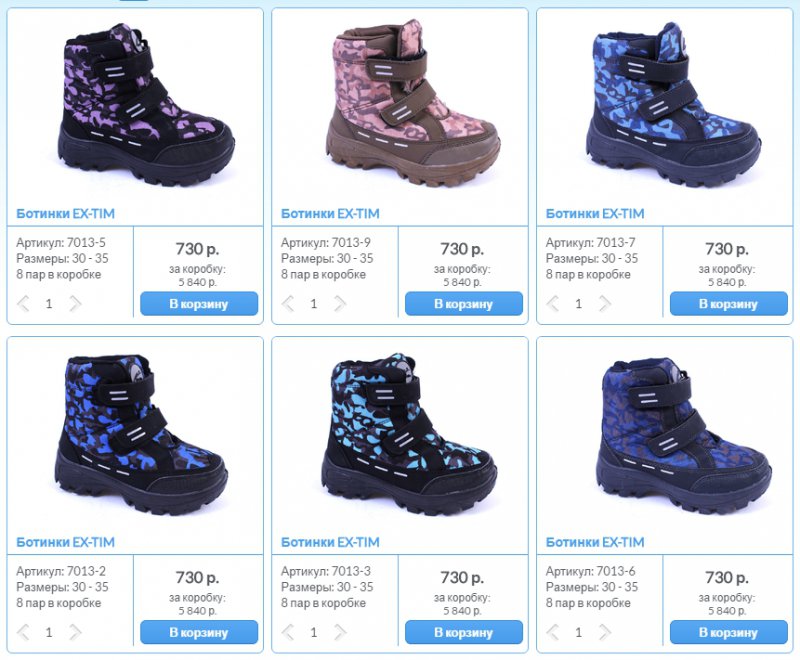
Task: Decrease quantity for boots article 7013-7
Action: click(x=553, y=303)
